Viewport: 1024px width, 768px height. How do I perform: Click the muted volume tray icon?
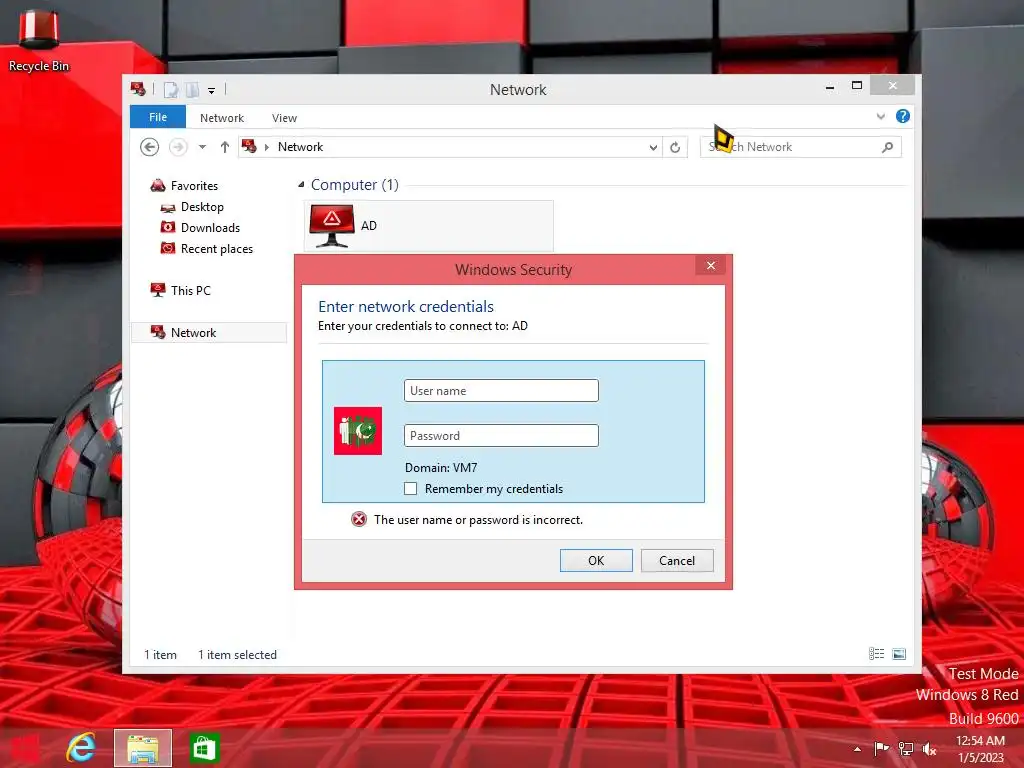pos(929,749)
